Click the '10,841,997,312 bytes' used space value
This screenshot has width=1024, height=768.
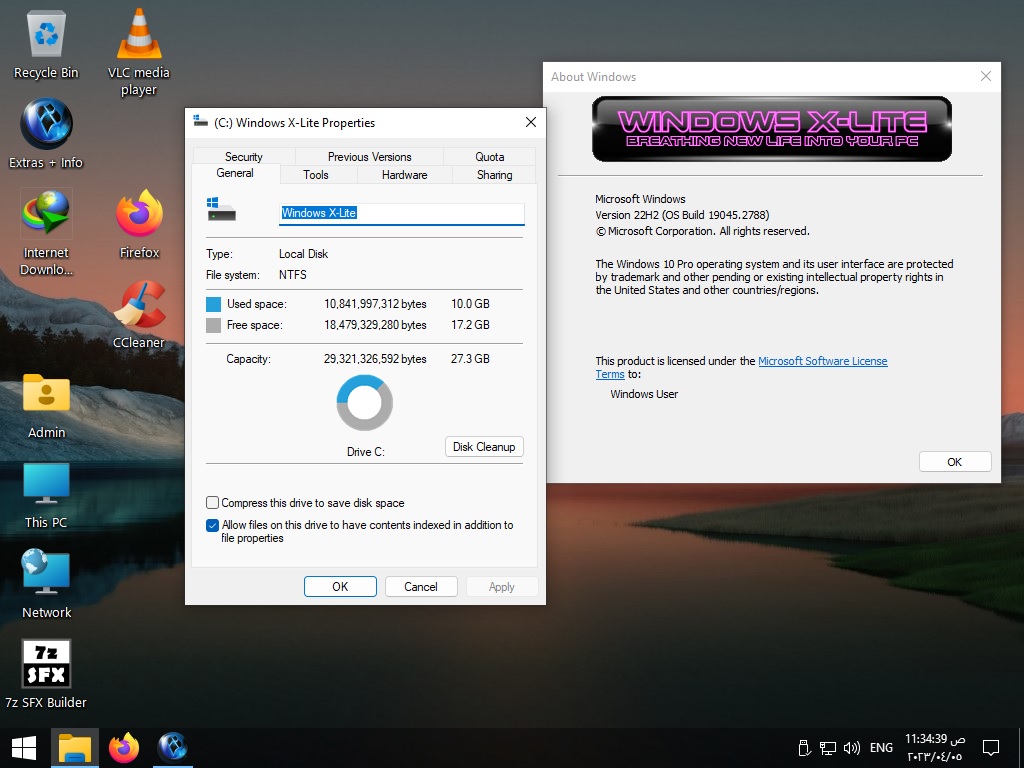click(x=376, y=304)
